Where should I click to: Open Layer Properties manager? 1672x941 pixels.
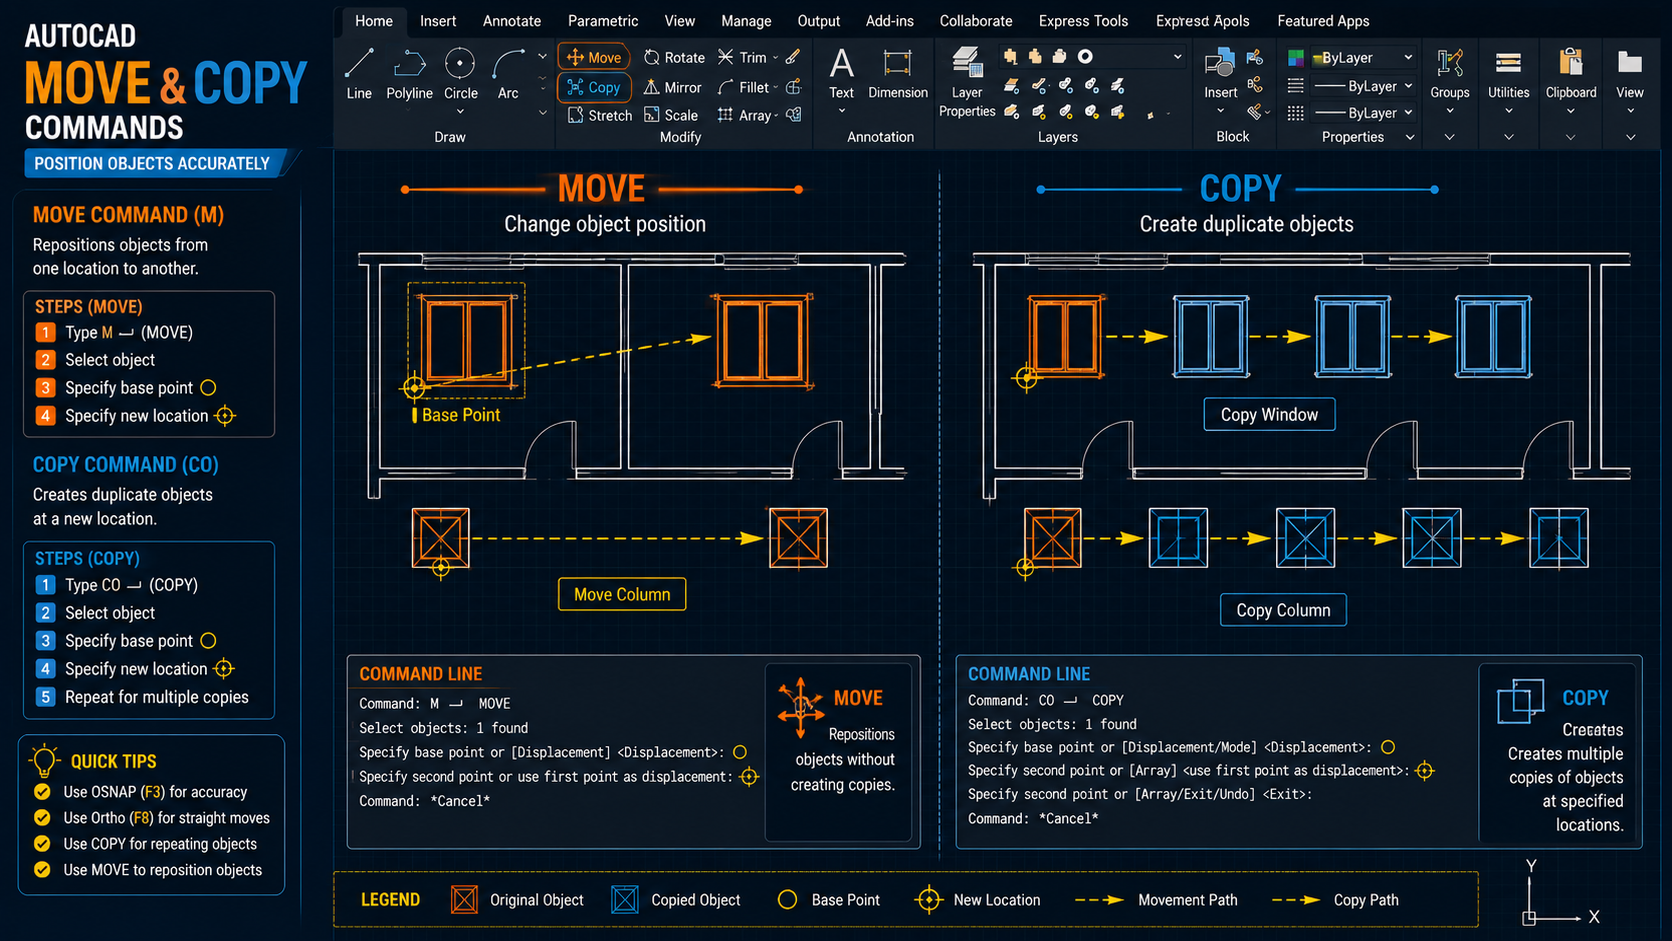point(967,82)
